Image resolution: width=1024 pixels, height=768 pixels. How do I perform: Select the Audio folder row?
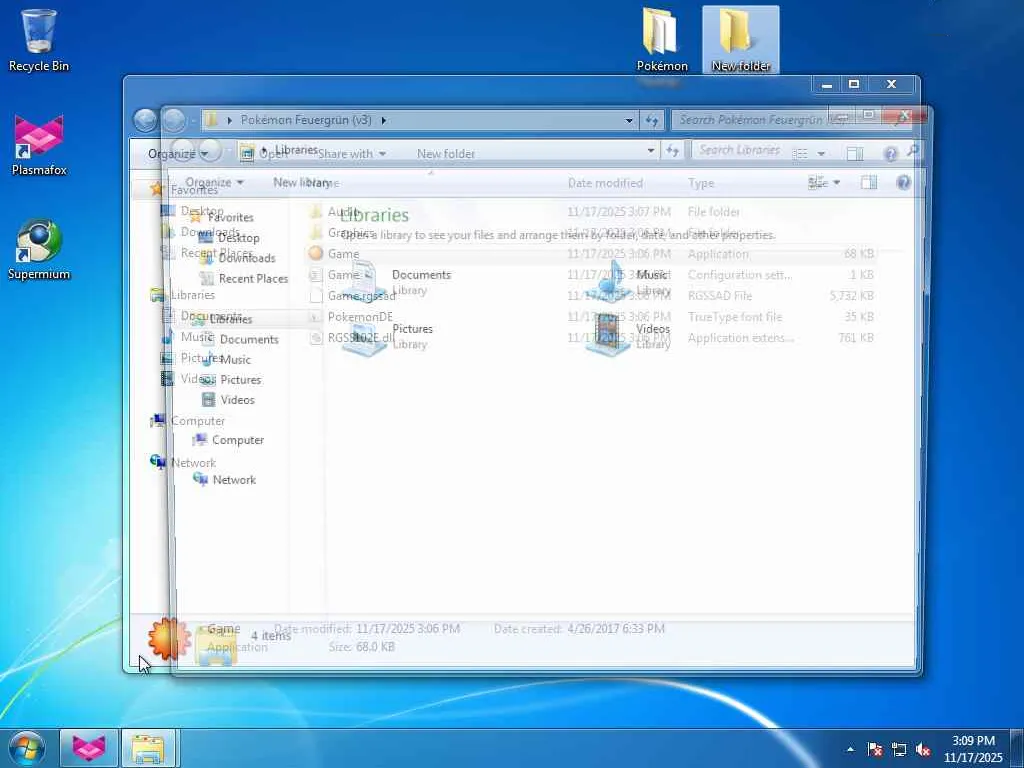coord(591,212)
